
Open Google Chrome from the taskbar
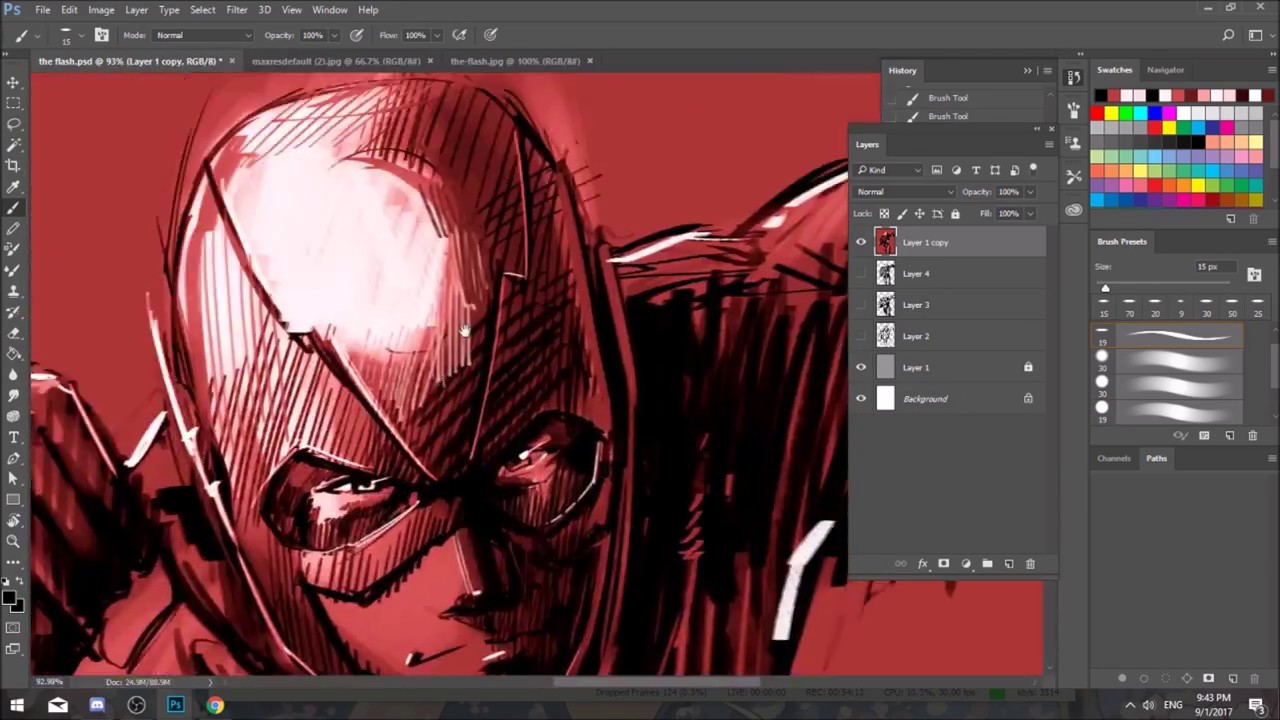[215, 706]
